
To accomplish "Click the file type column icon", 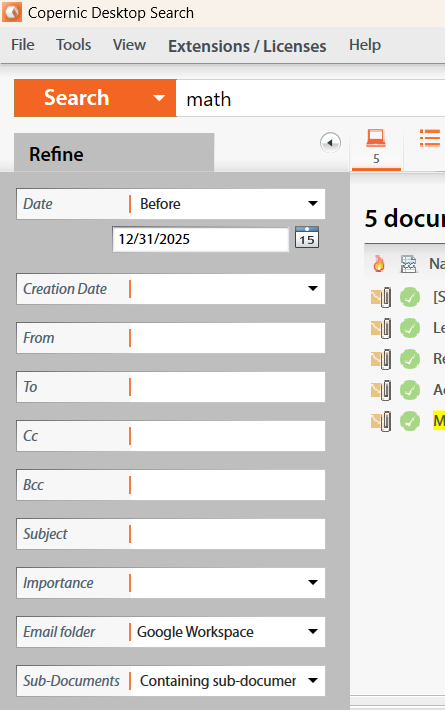I will click(x=408, y=264).
